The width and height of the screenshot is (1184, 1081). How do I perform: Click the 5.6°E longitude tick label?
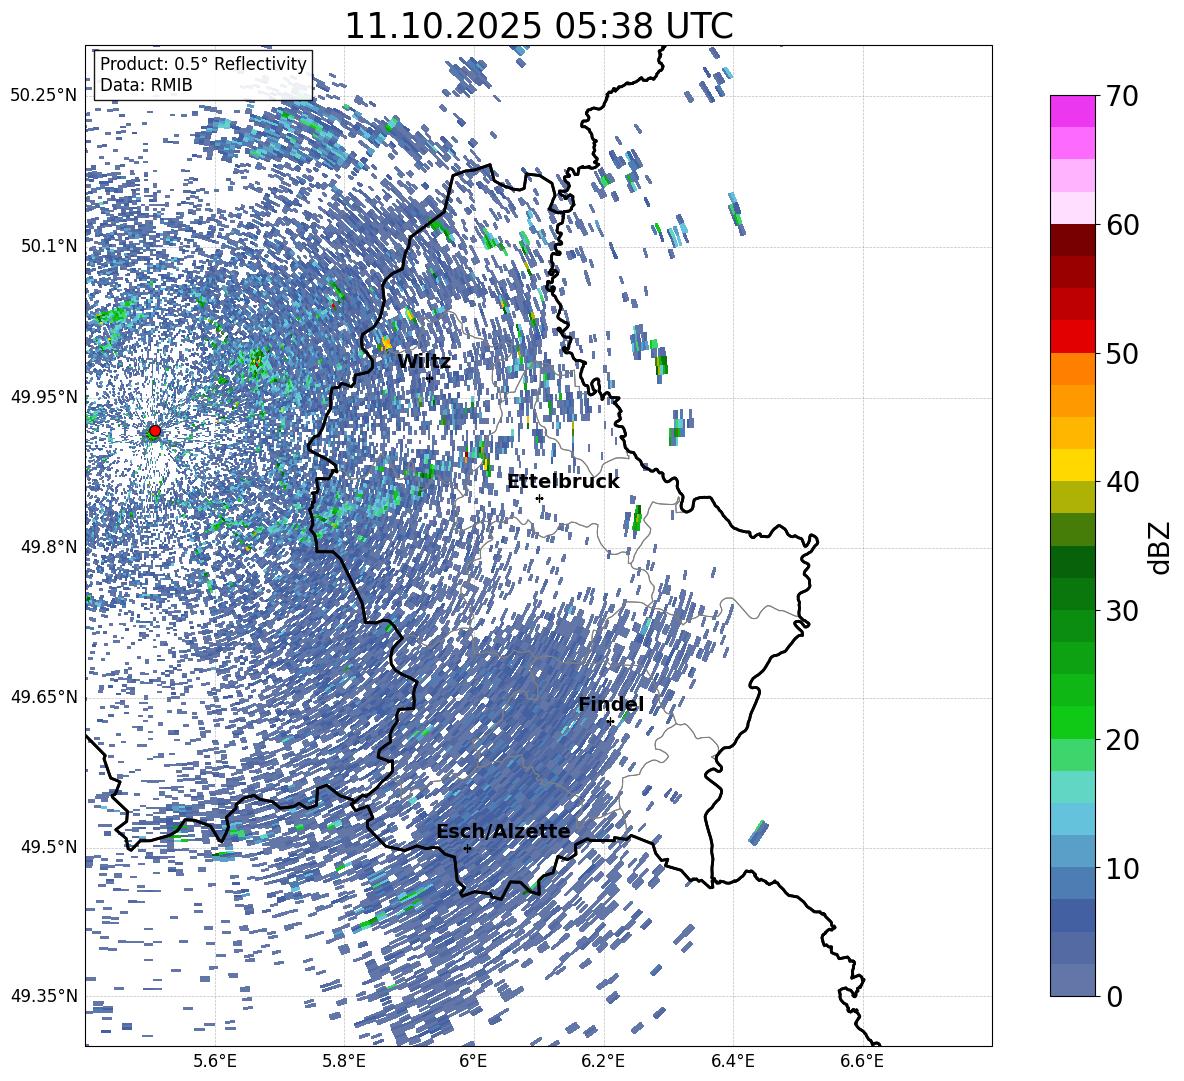[x=215, y=1062]
